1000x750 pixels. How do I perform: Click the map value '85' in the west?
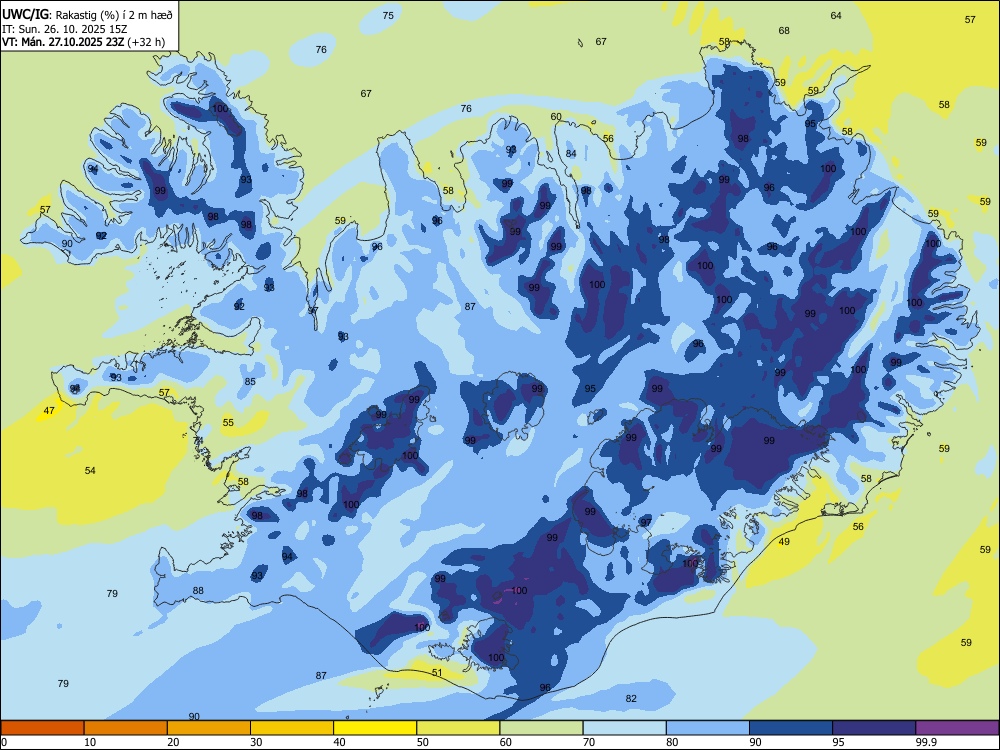coord(250,382)
